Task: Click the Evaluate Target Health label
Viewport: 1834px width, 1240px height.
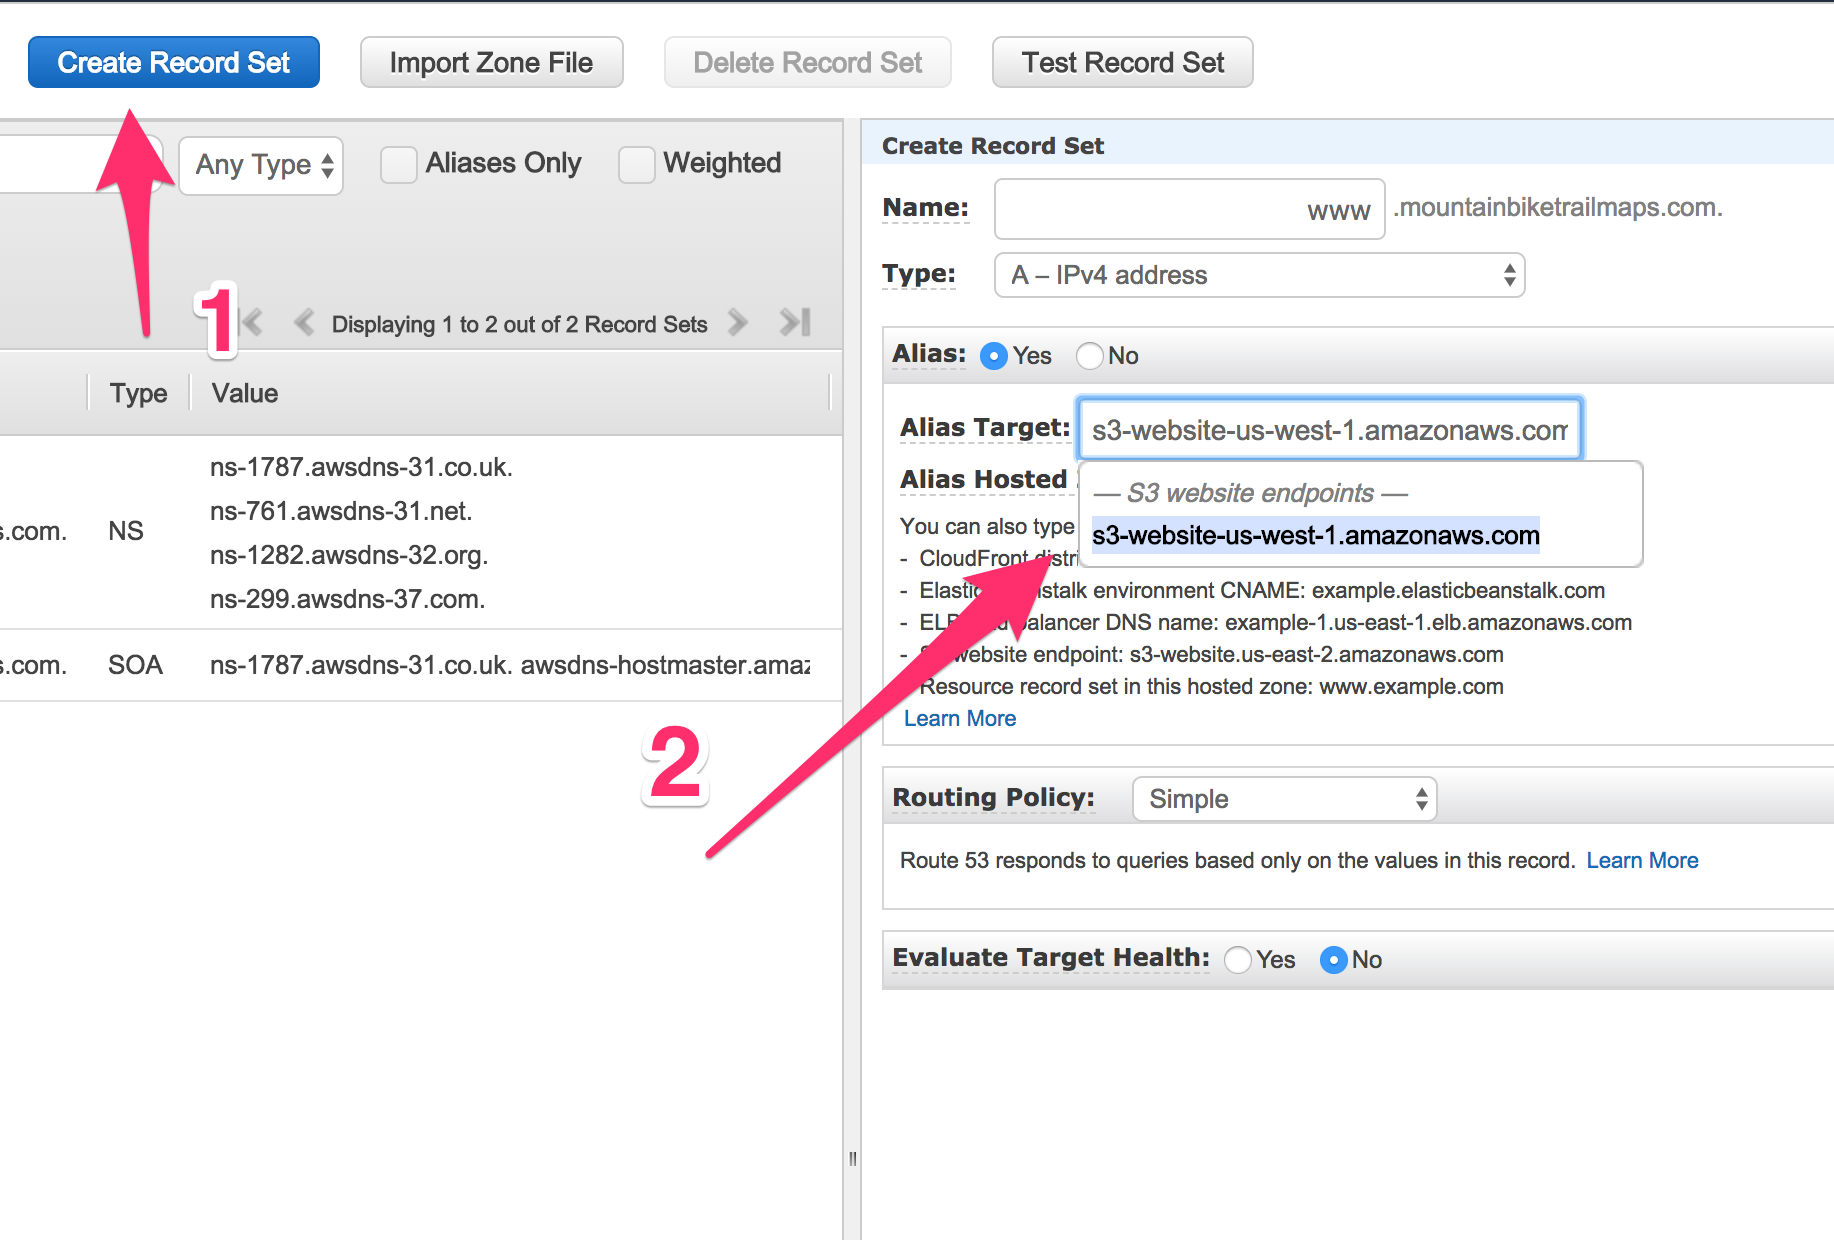Action: (x=1051, y=958)
